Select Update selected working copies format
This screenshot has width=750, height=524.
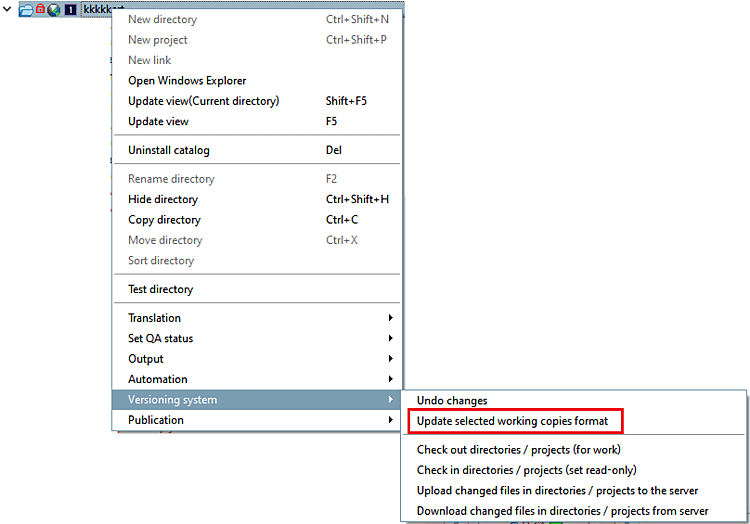click(x=512, y=421)
